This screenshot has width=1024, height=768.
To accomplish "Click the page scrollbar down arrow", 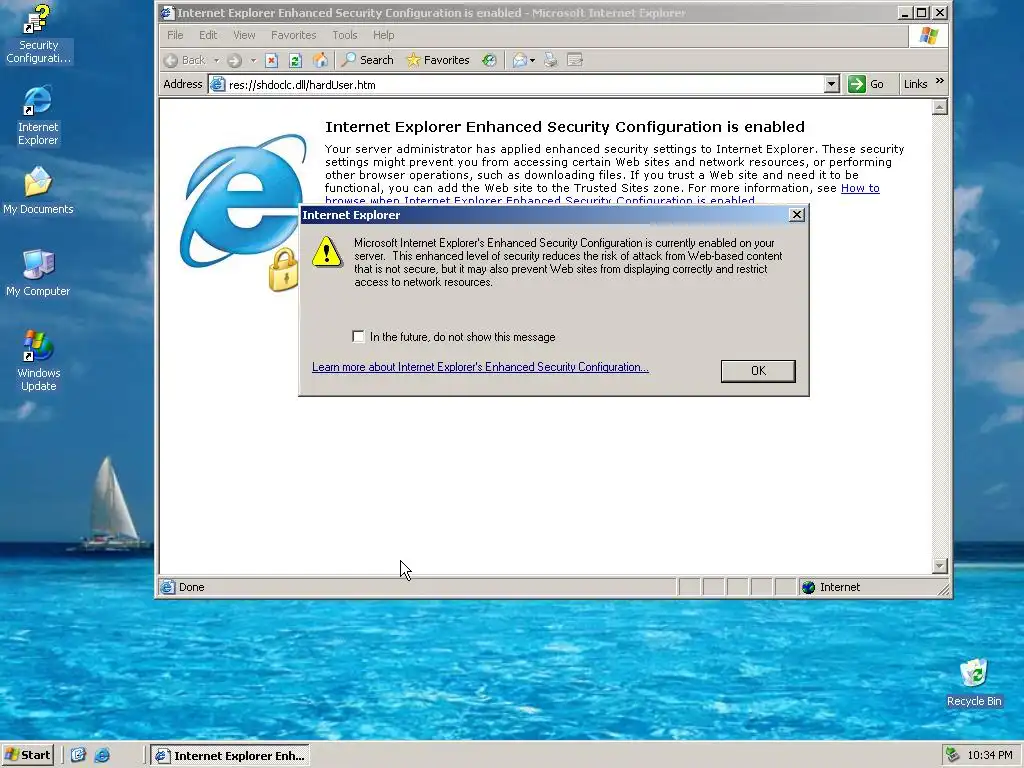I will point(940,566).
